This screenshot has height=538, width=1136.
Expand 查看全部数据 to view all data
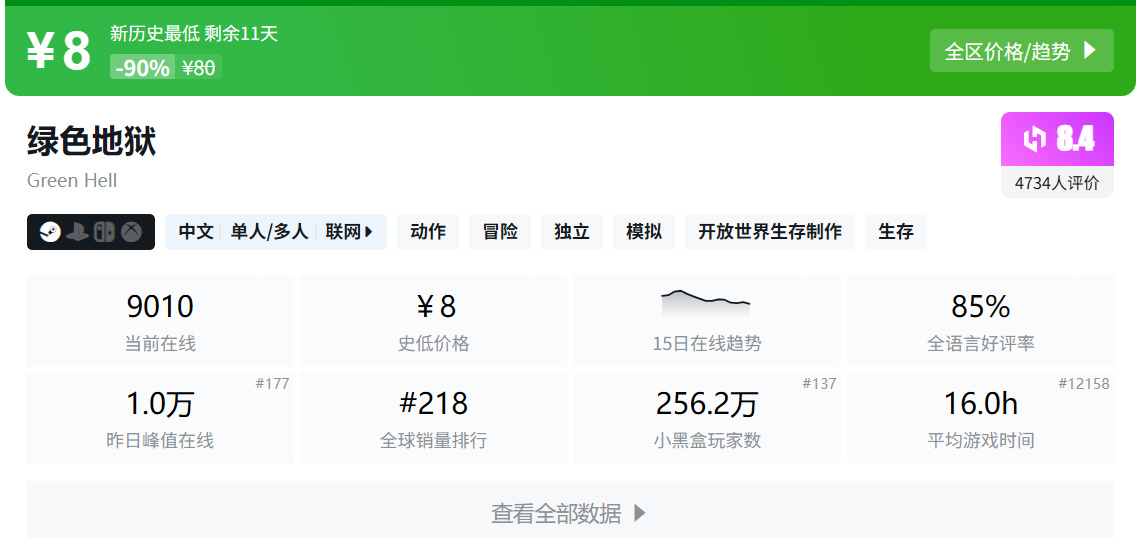570,513
